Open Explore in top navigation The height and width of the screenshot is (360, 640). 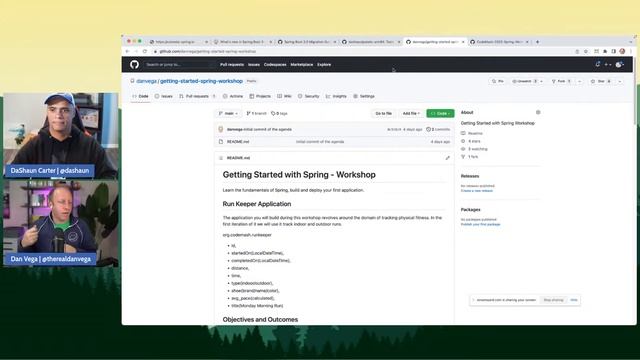tap(324, 64)
